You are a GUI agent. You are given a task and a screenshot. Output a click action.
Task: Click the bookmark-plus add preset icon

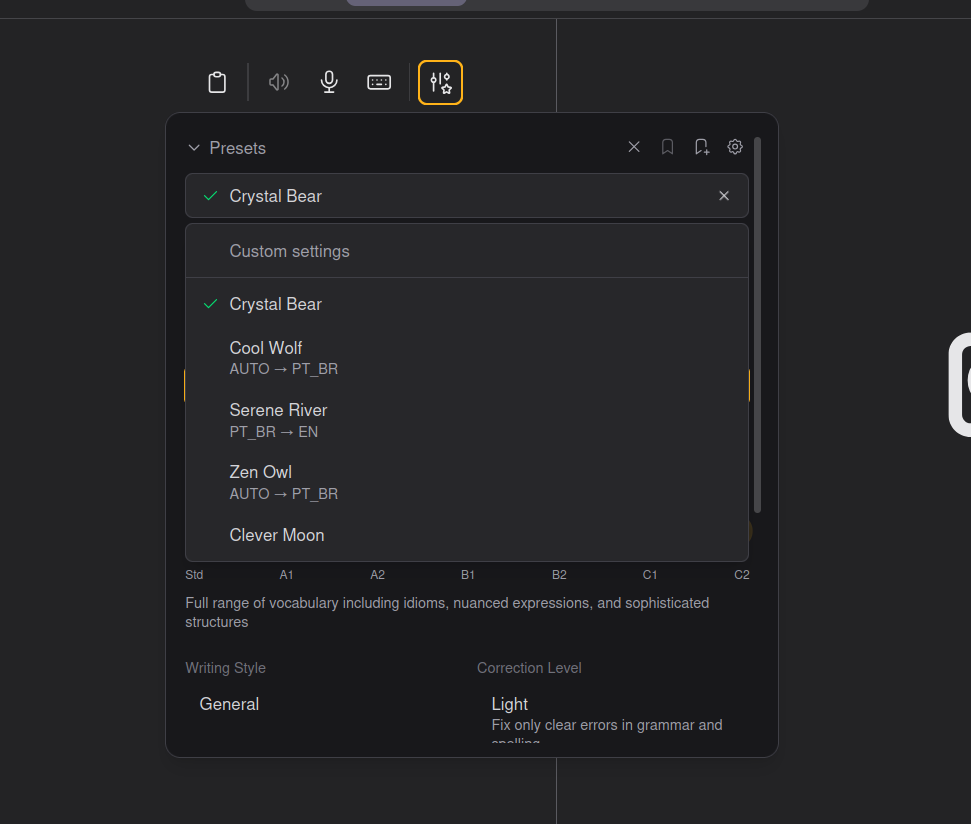point(702,147)
